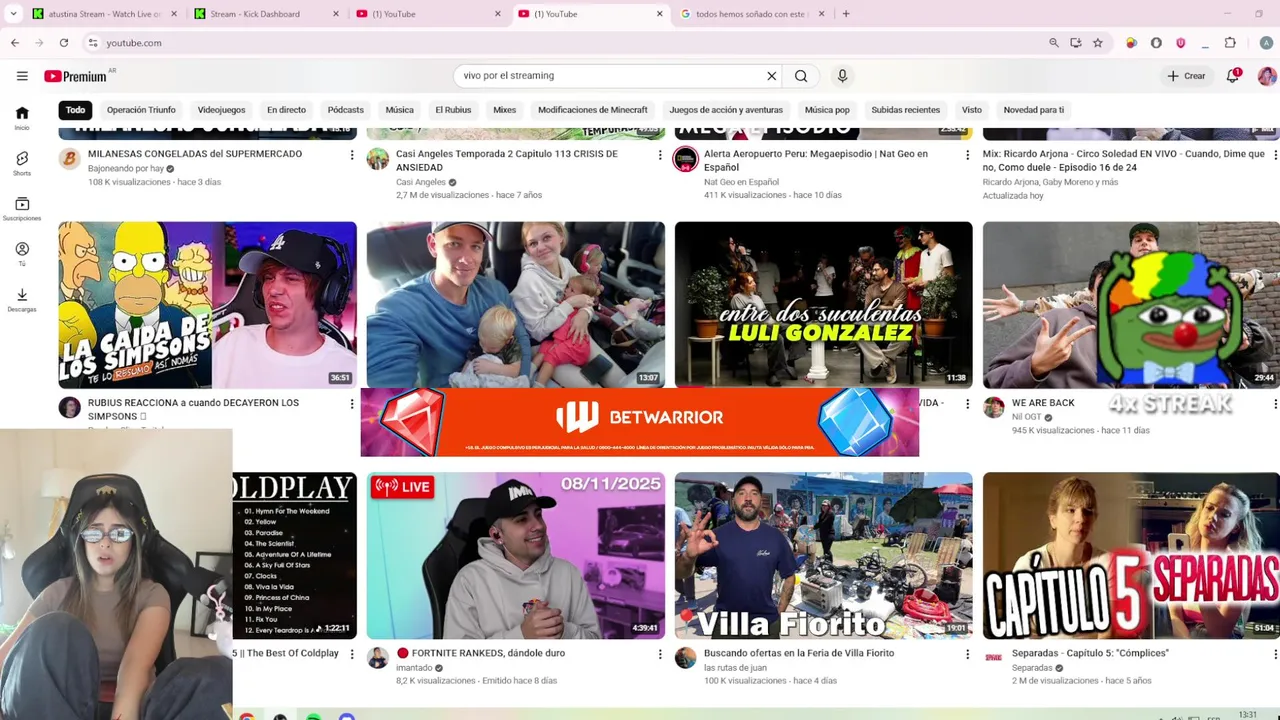Open the zoom magnifier in the address bar
This screenshot has width=1280, height=720.
point(1054,43)
